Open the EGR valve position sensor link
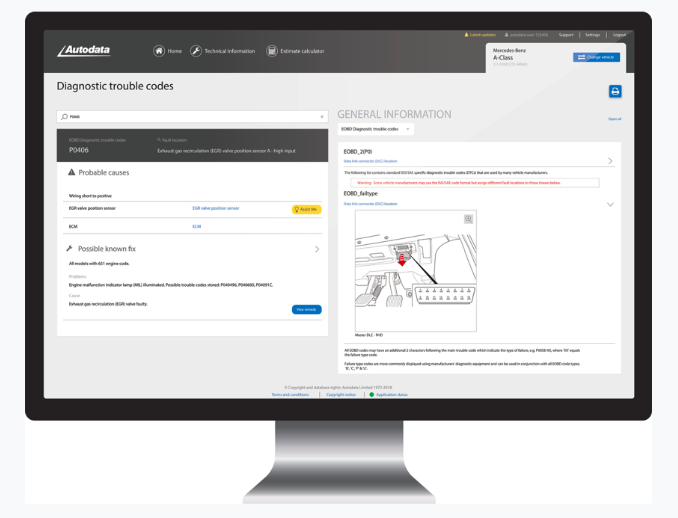This screenshot has width=678, height=518. coord(216,208)
